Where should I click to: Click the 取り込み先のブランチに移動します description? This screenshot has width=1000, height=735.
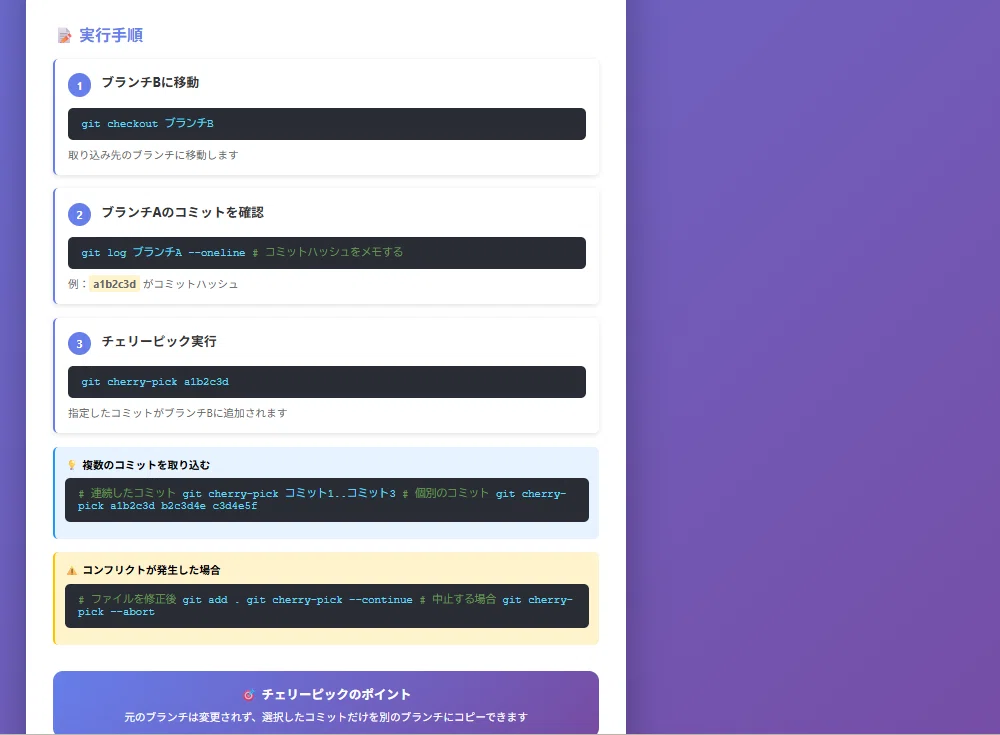153,155
